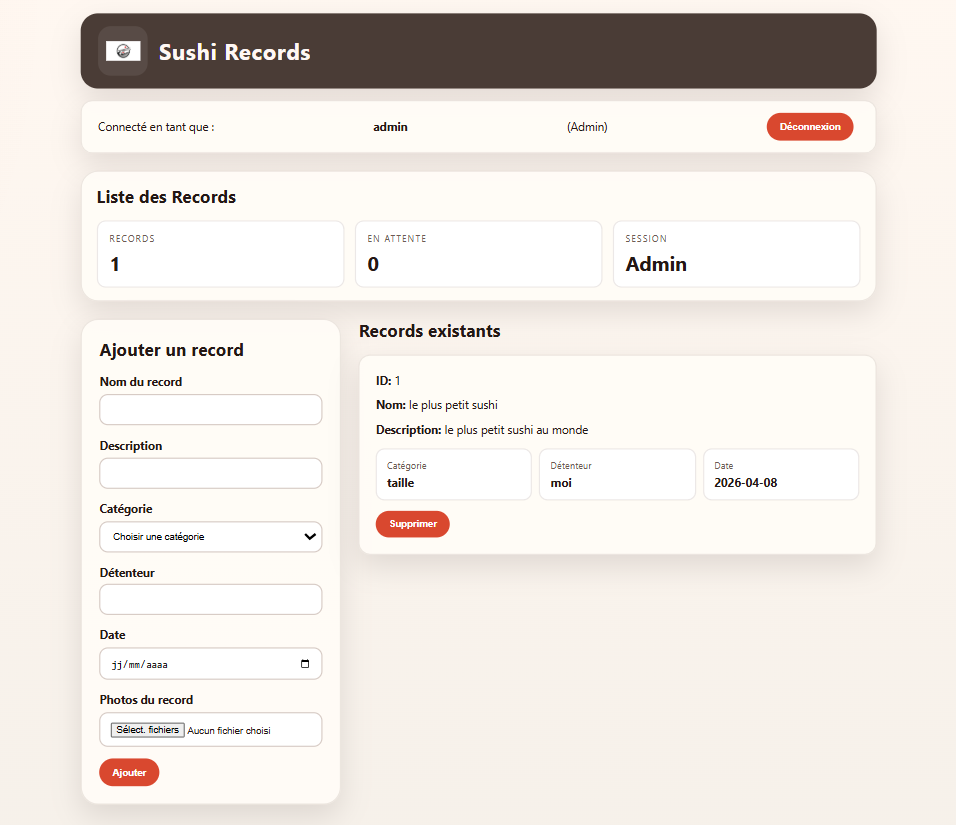Open the calendar picker icon in Date field
Viewport: 956px width, 825px height.
coord(305,664)
